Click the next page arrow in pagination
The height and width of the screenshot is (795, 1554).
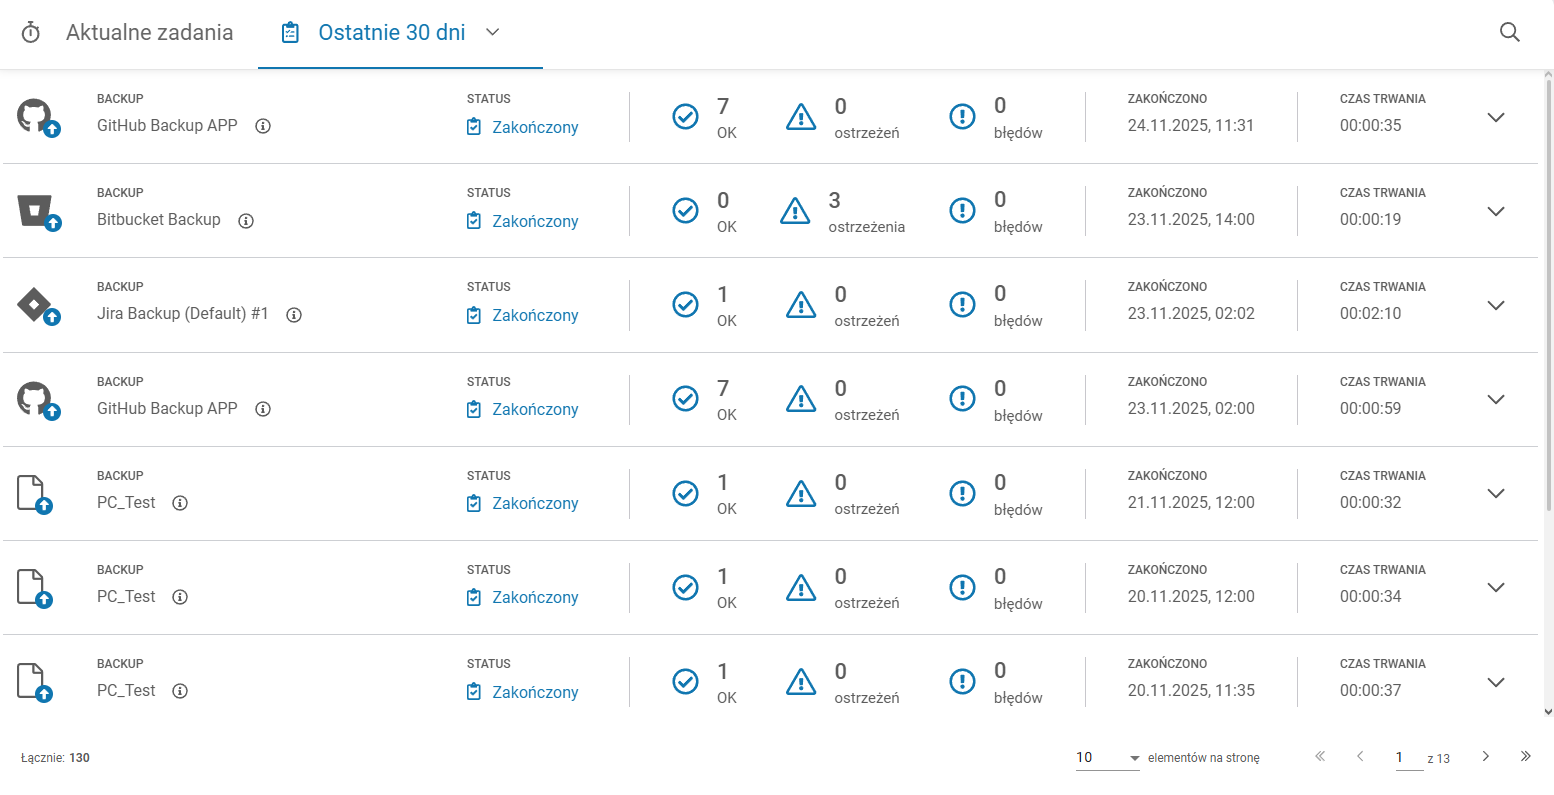pyautogui.click(x=1486, y=756)
